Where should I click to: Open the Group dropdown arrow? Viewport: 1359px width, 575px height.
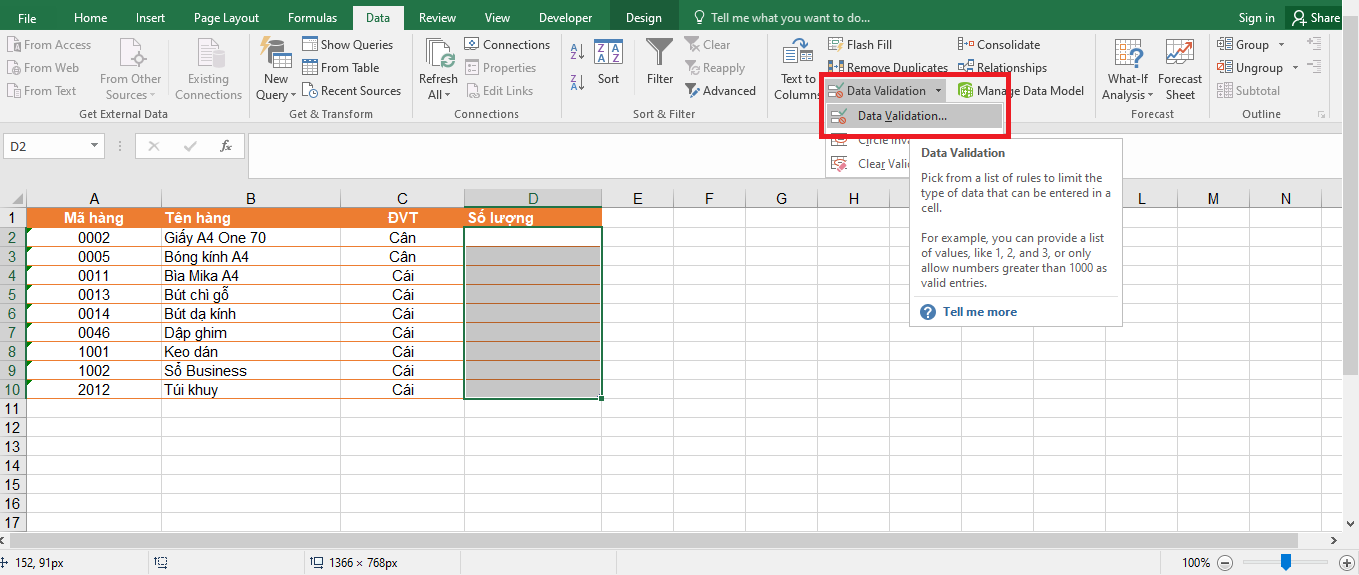pyautogui.click(x=1281, y=45)
